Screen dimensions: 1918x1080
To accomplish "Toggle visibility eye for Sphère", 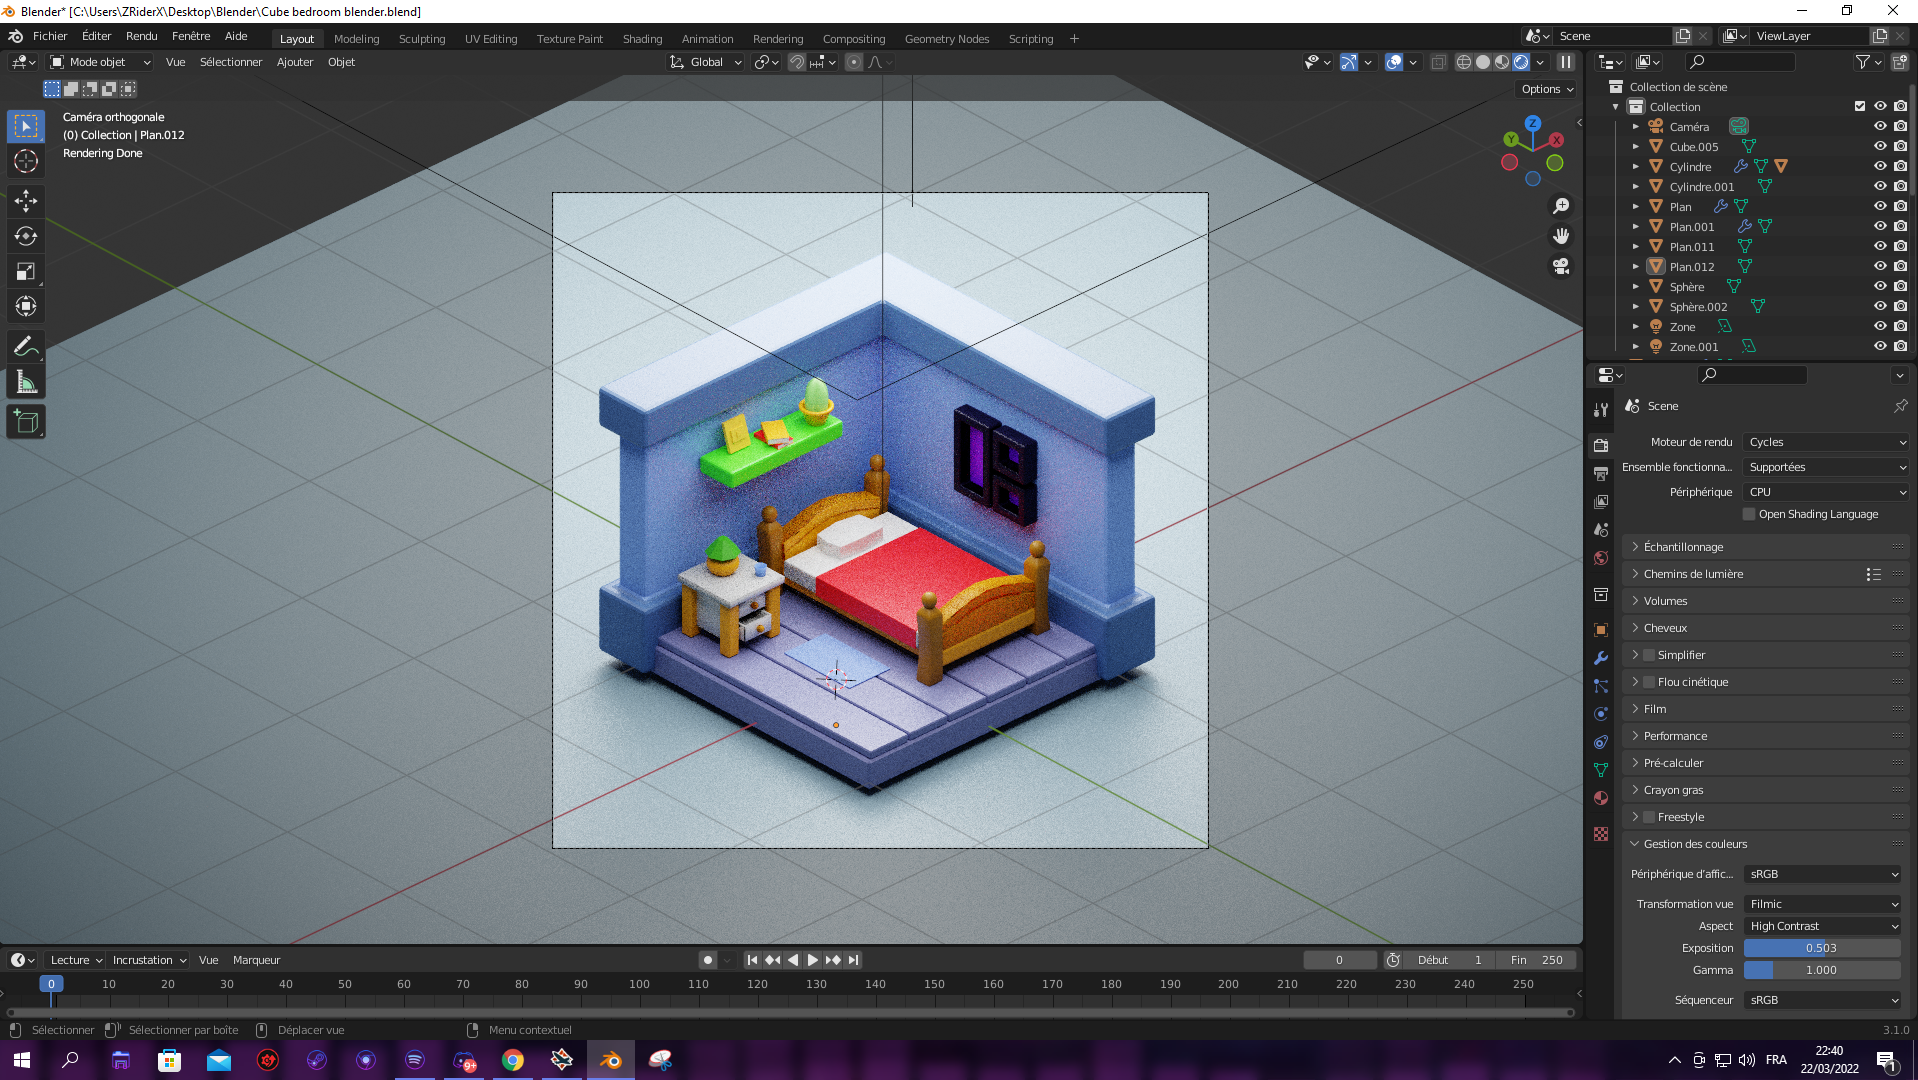I will coord(1880,286).
